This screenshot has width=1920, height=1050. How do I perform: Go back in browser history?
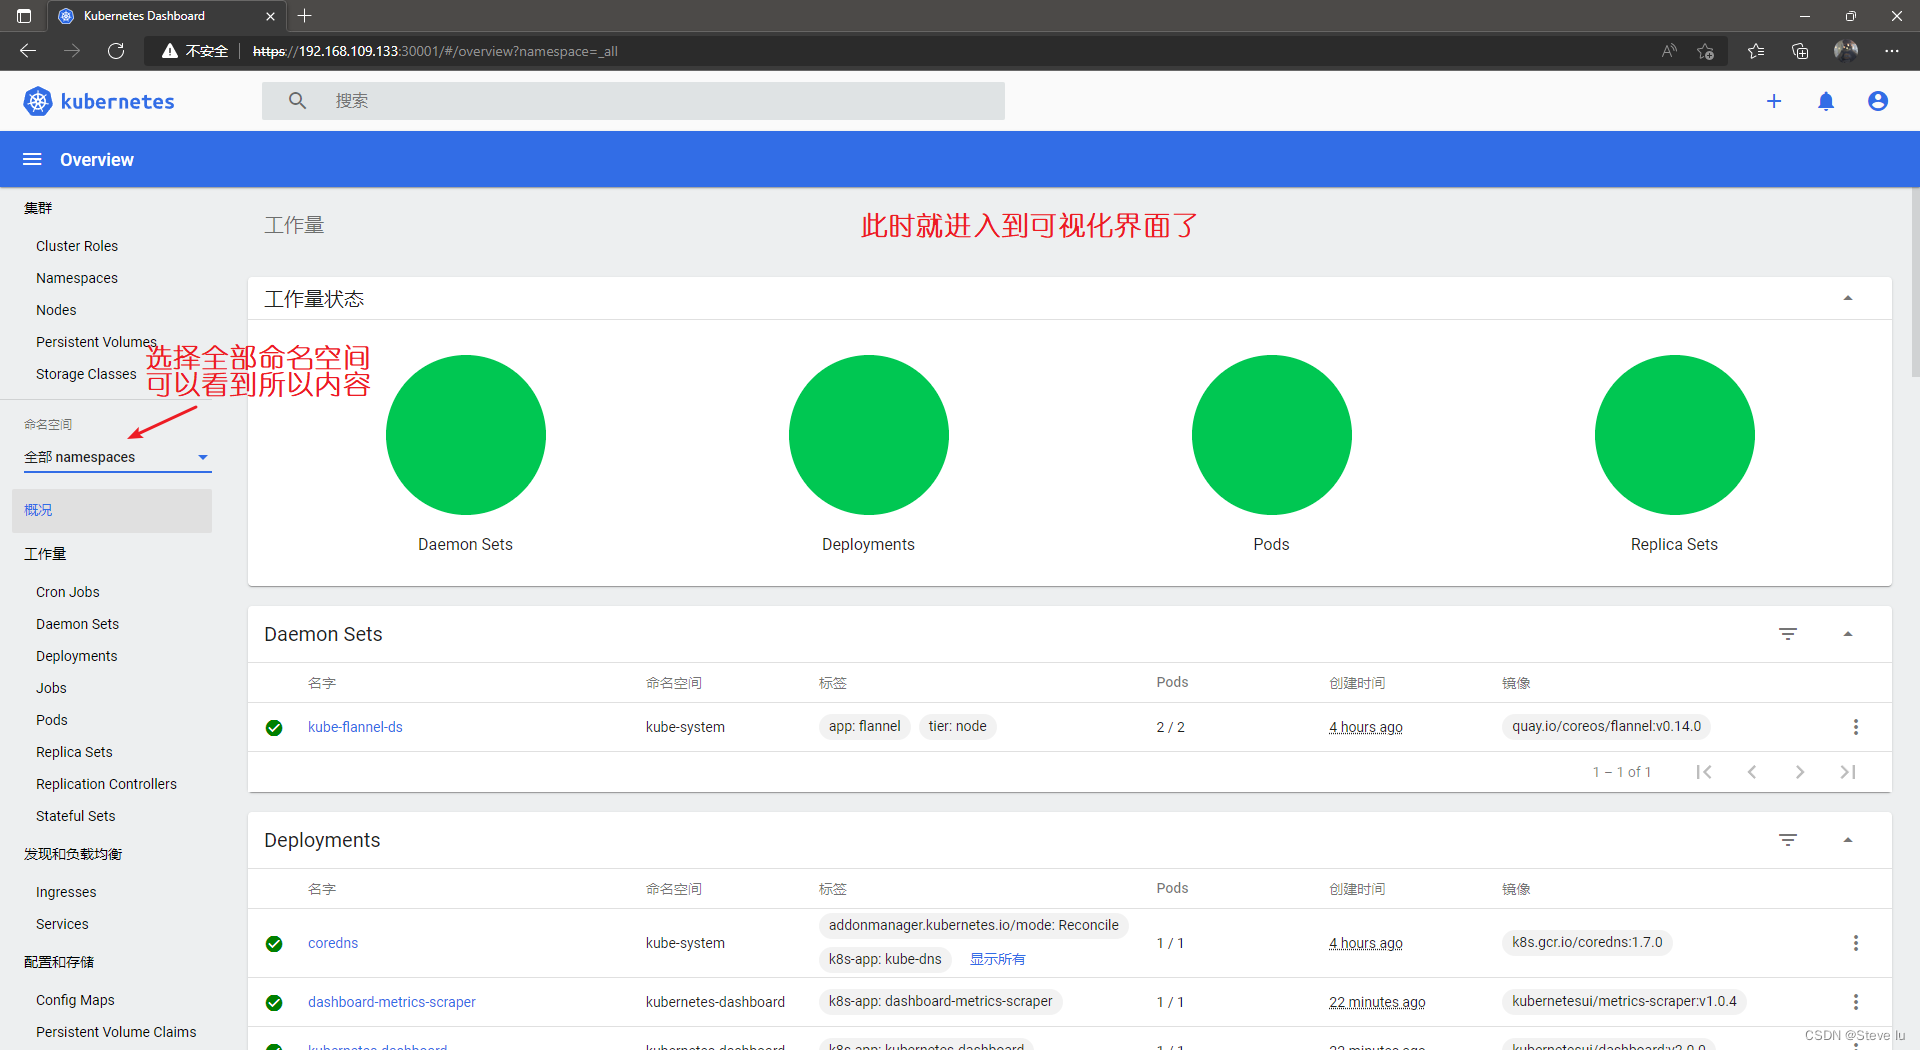(28, 51)
